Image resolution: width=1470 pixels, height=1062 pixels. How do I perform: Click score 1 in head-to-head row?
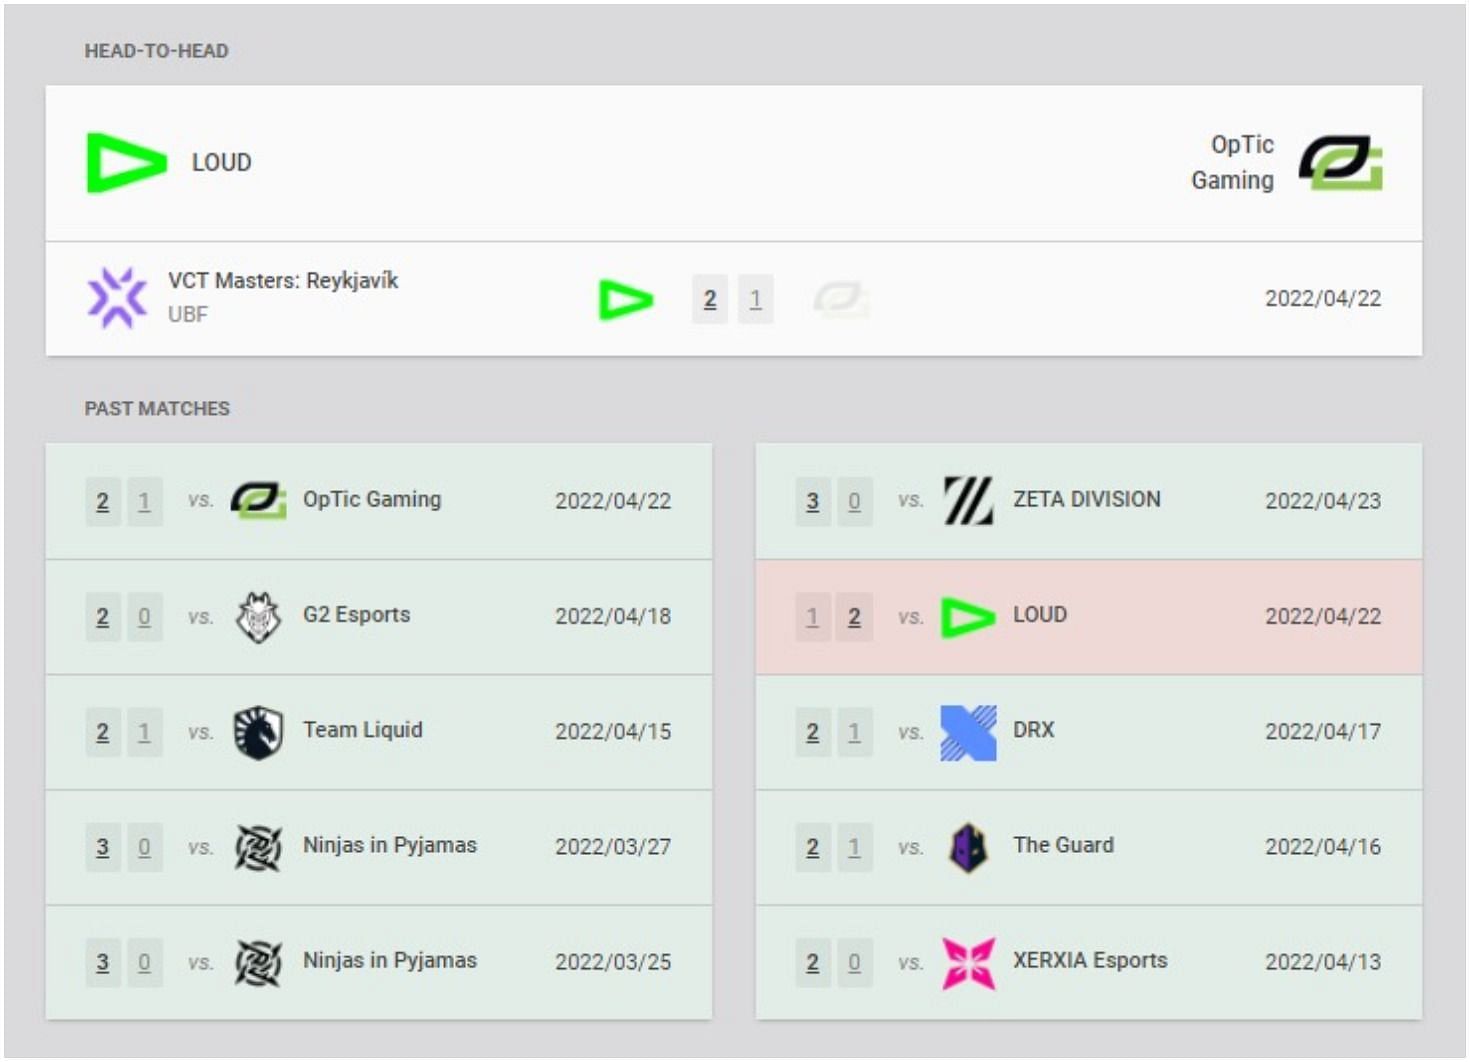(x=755, y=299)
